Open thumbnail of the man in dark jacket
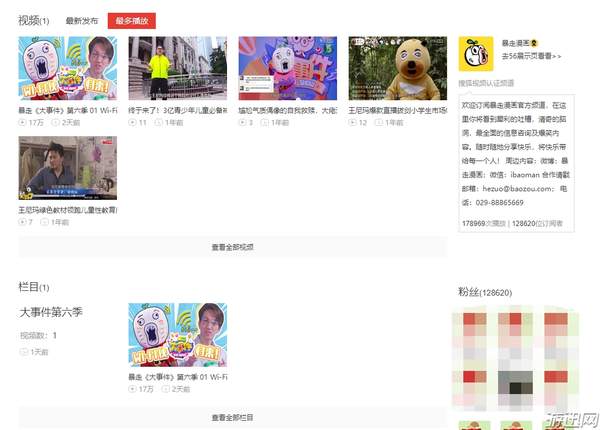The height and width of the screenshot is (430, 600). coord(68,168)
